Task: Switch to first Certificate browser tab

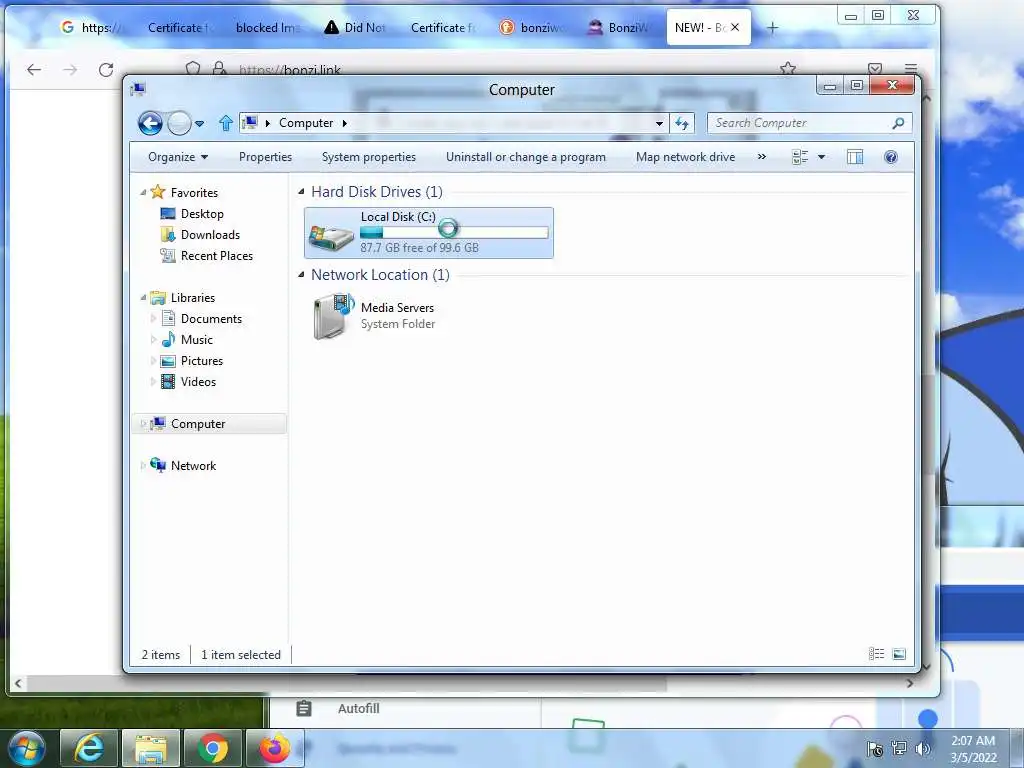Action: [x=176, y=27]
